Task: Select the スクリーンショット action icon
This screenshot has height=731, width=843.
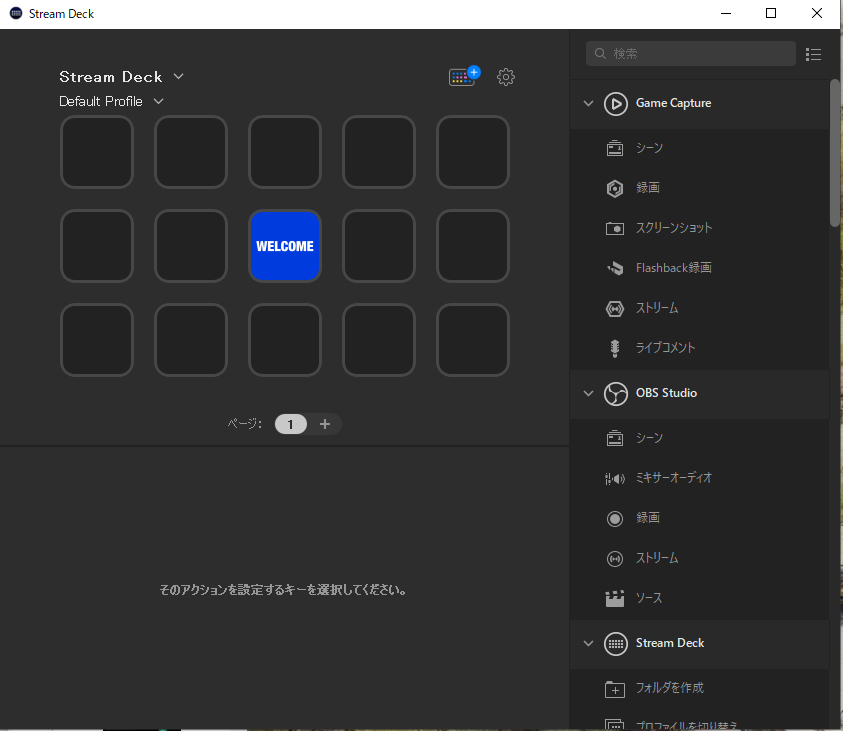Action: click(x=615, y=228)
